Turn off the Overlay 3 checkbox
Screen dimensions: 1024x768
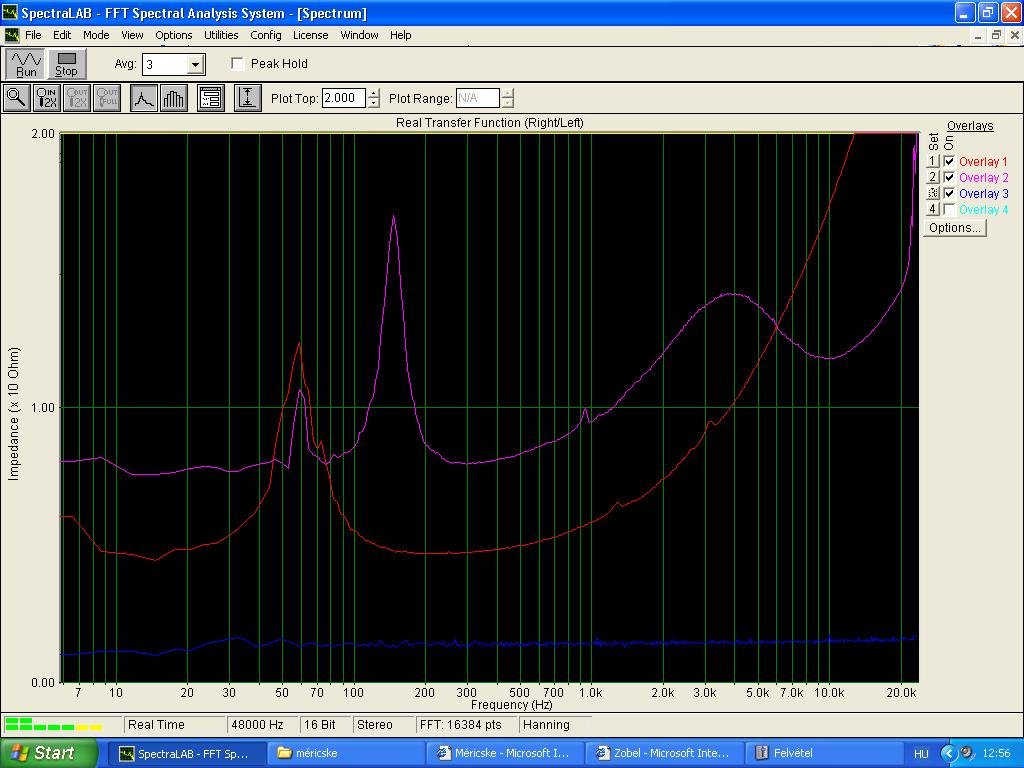(950, 193)
